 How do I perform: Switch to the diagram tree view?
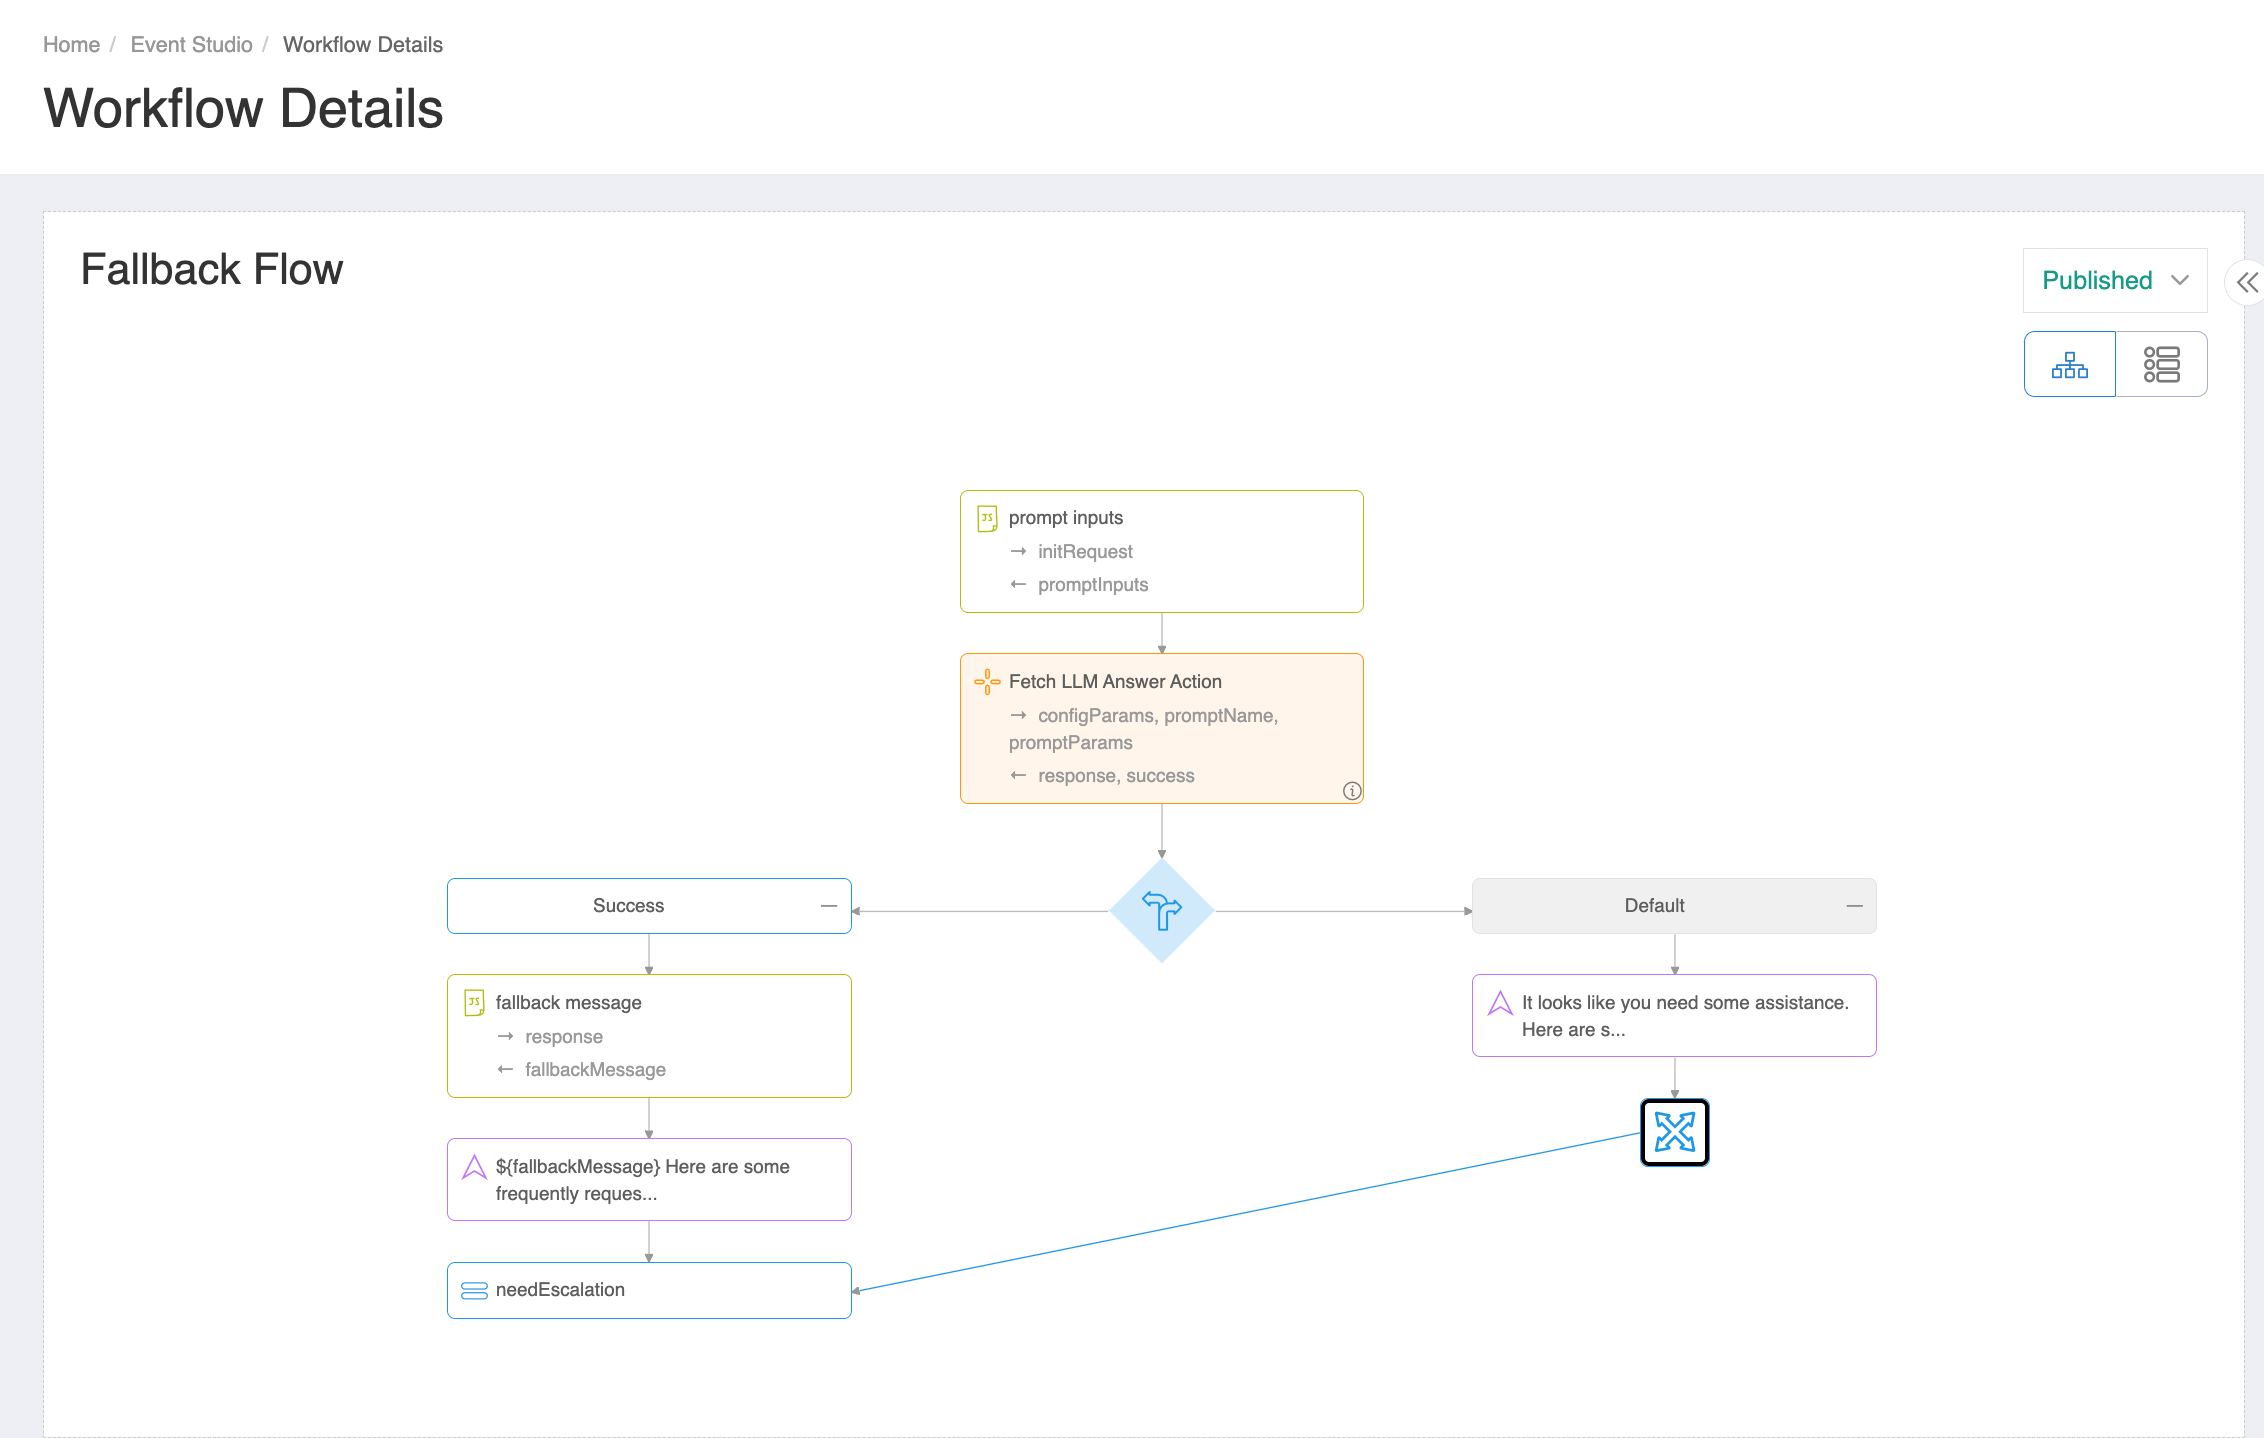2069,364
